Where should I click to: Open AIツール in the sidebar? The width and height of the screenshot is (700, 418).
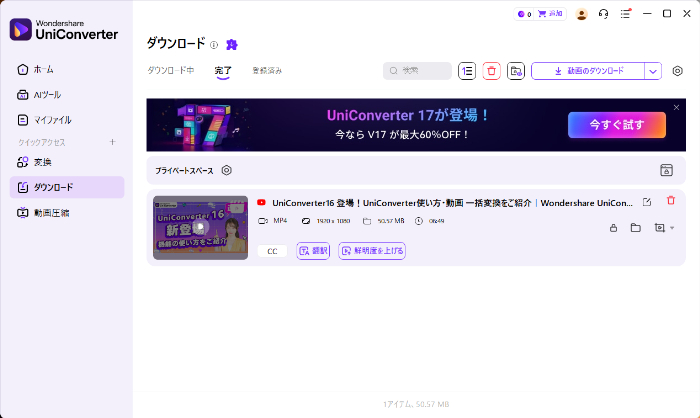coord(39,95)
